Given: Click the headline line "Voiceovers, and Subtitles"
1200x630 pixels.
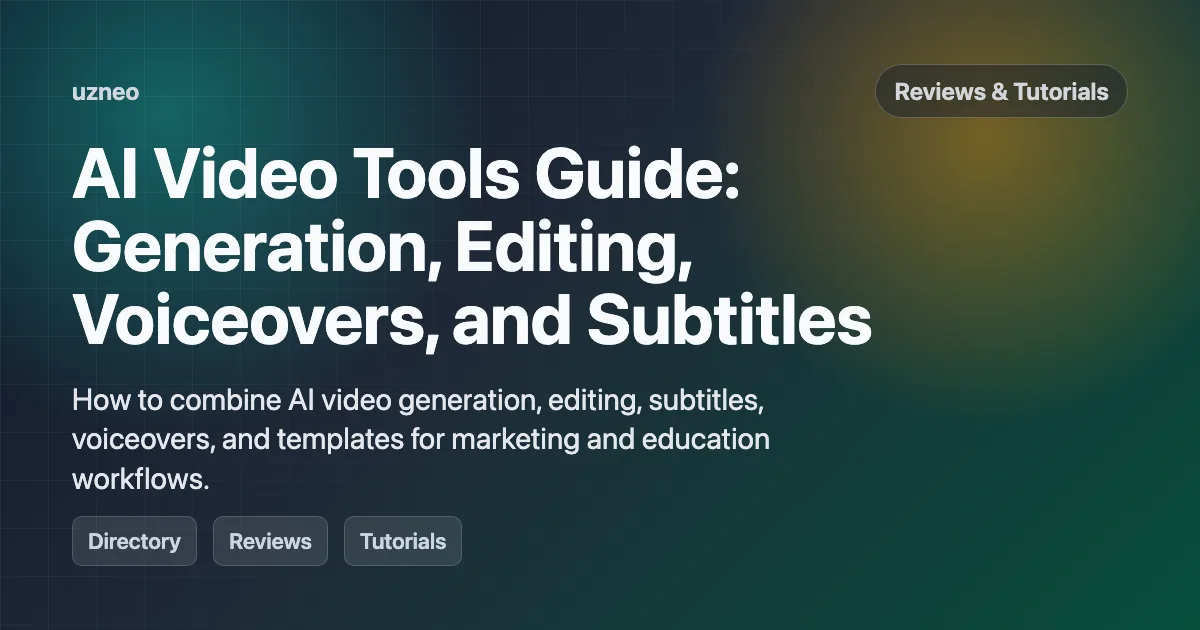Looking at the screenshot, I should [x=471, y=320].
